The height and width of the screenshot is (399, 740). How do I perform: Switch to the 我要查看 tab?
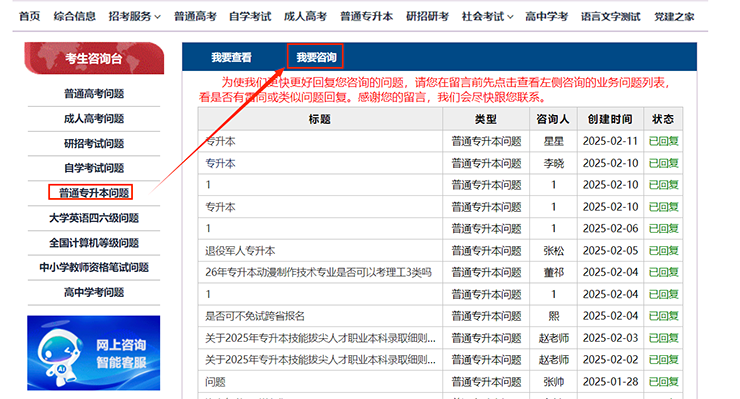coord(231,58)
